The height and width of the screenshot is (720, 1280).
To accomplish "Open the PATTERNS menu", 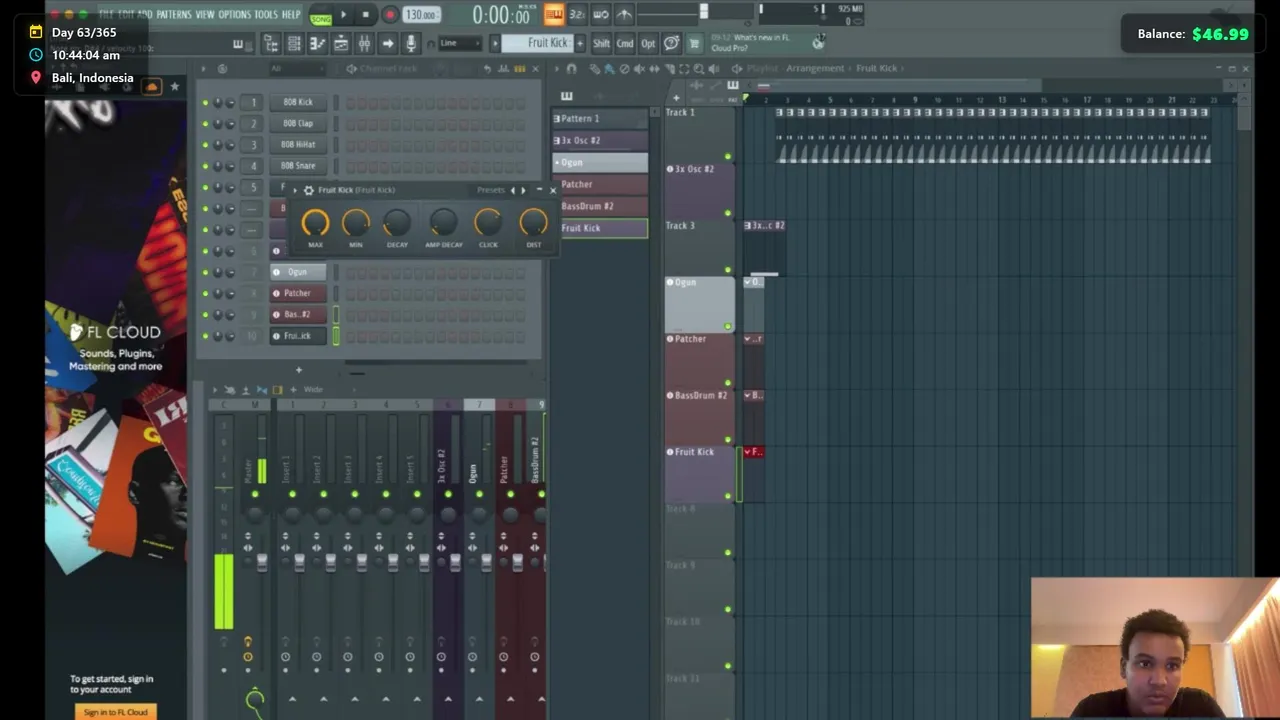I will point(173,14).
